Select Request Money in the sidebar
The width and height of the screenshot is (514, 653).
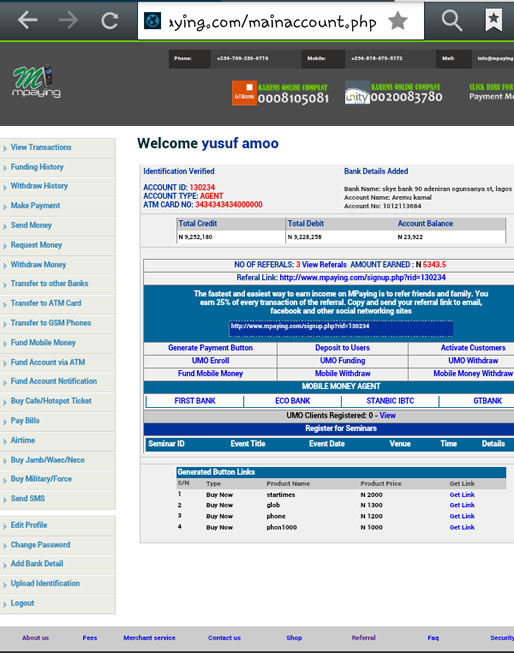pyautogui.click(x=36, y=245)
